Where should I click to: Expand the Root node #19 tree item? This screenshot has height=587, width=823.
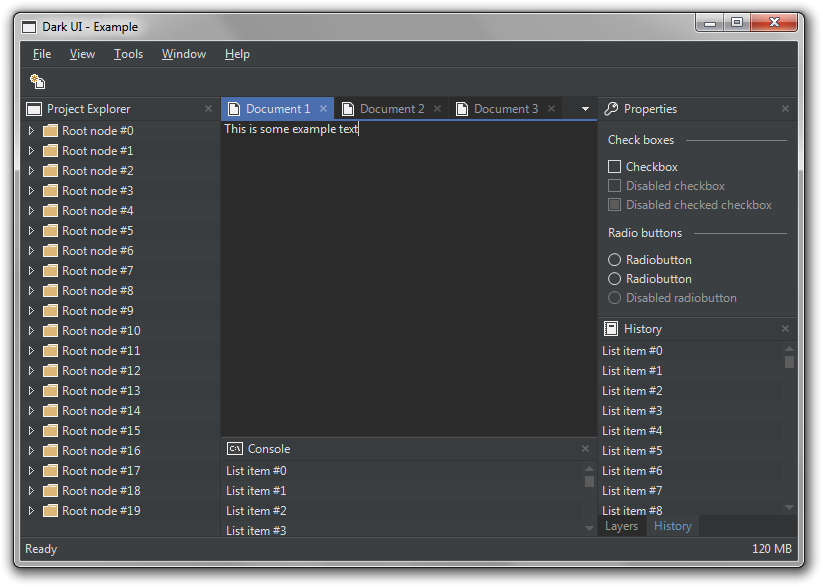coord(31,510)
